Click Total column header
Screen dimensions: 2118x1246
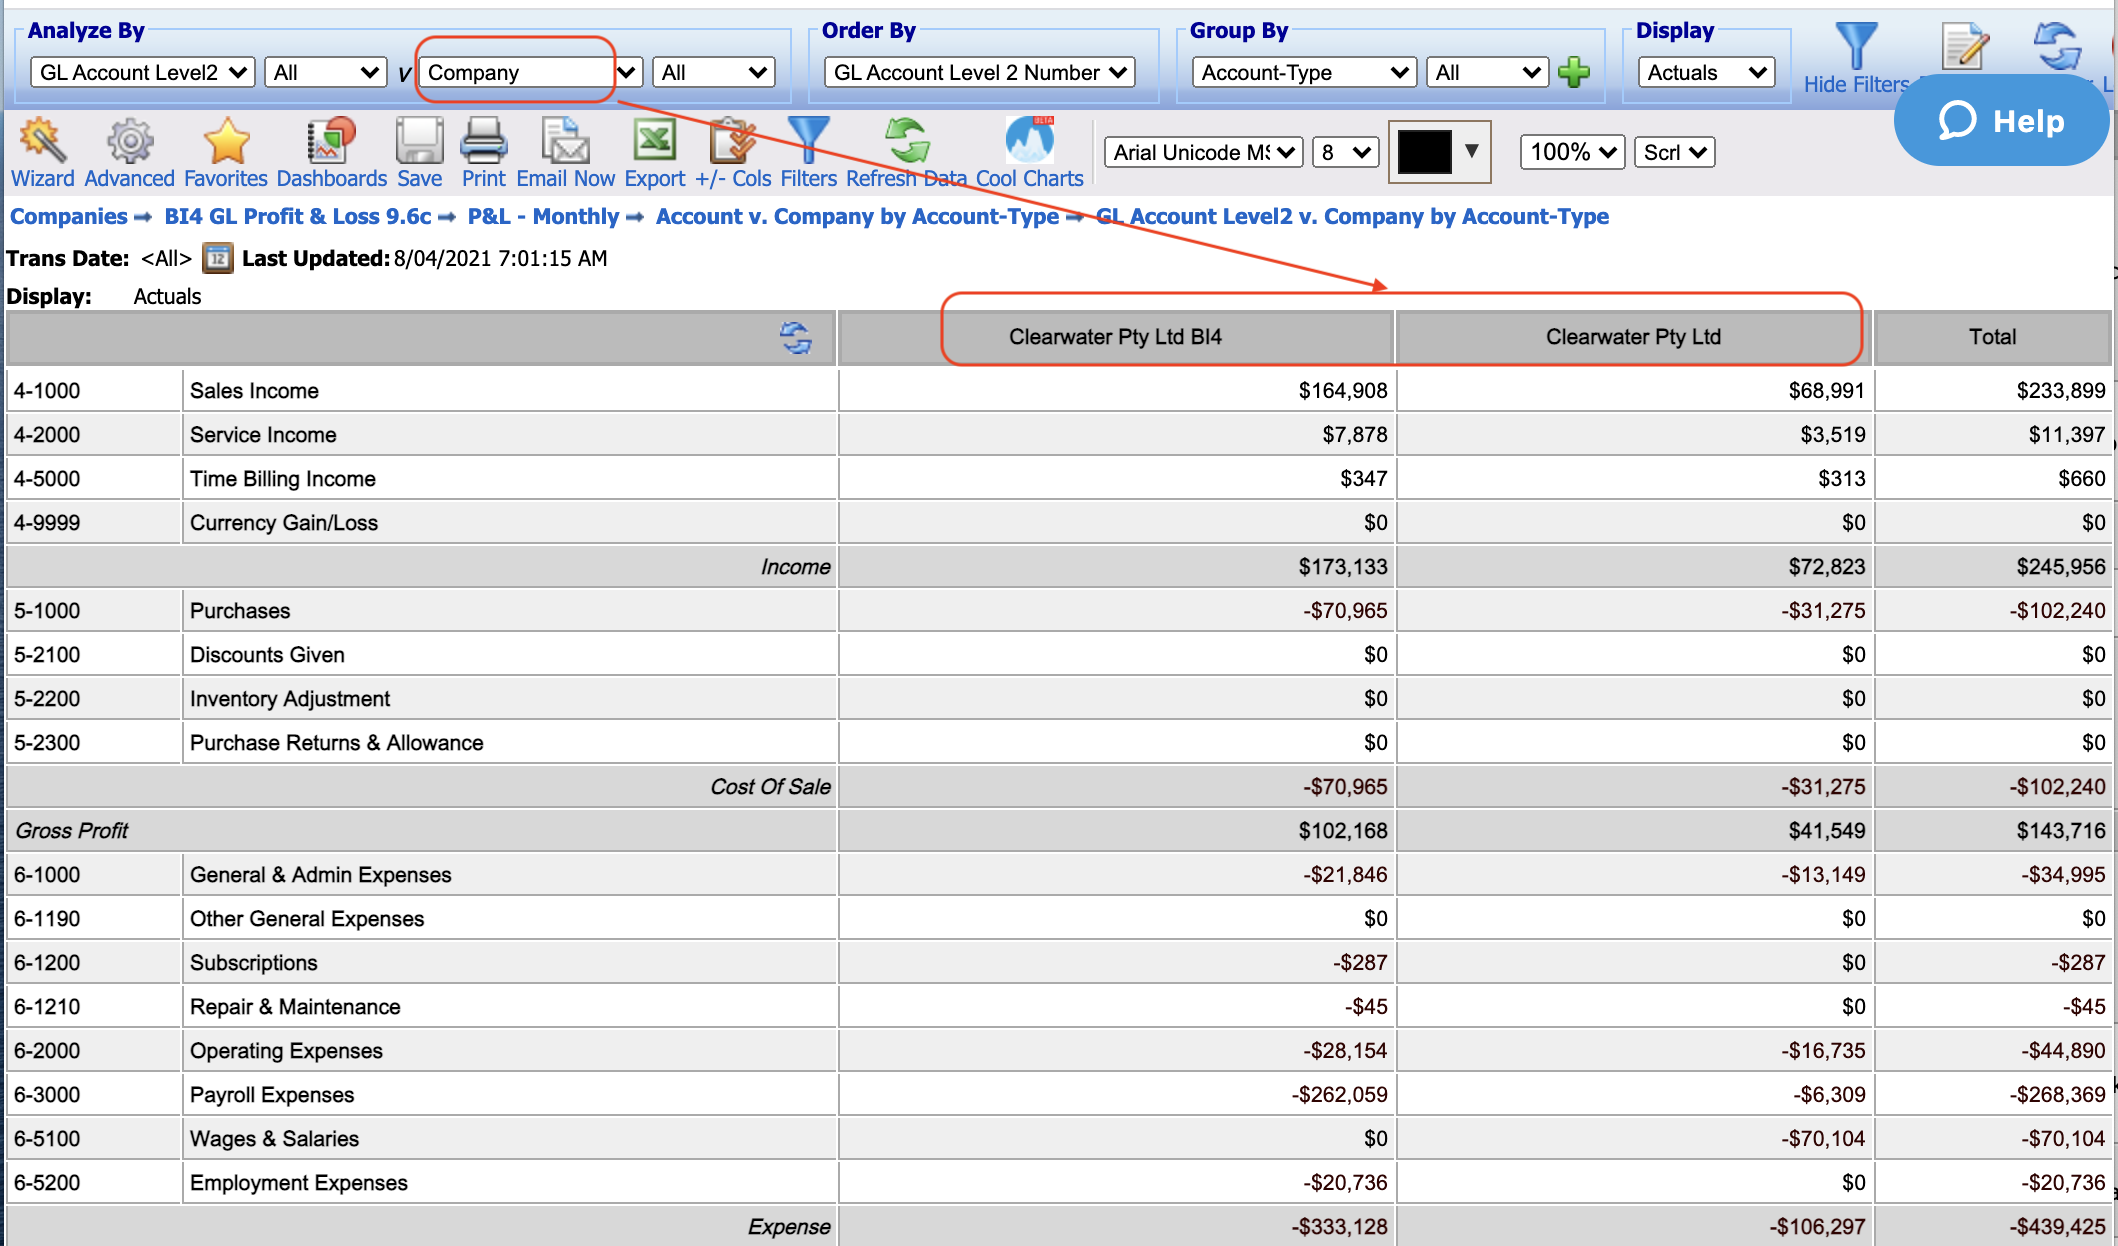pos(1992,337)
